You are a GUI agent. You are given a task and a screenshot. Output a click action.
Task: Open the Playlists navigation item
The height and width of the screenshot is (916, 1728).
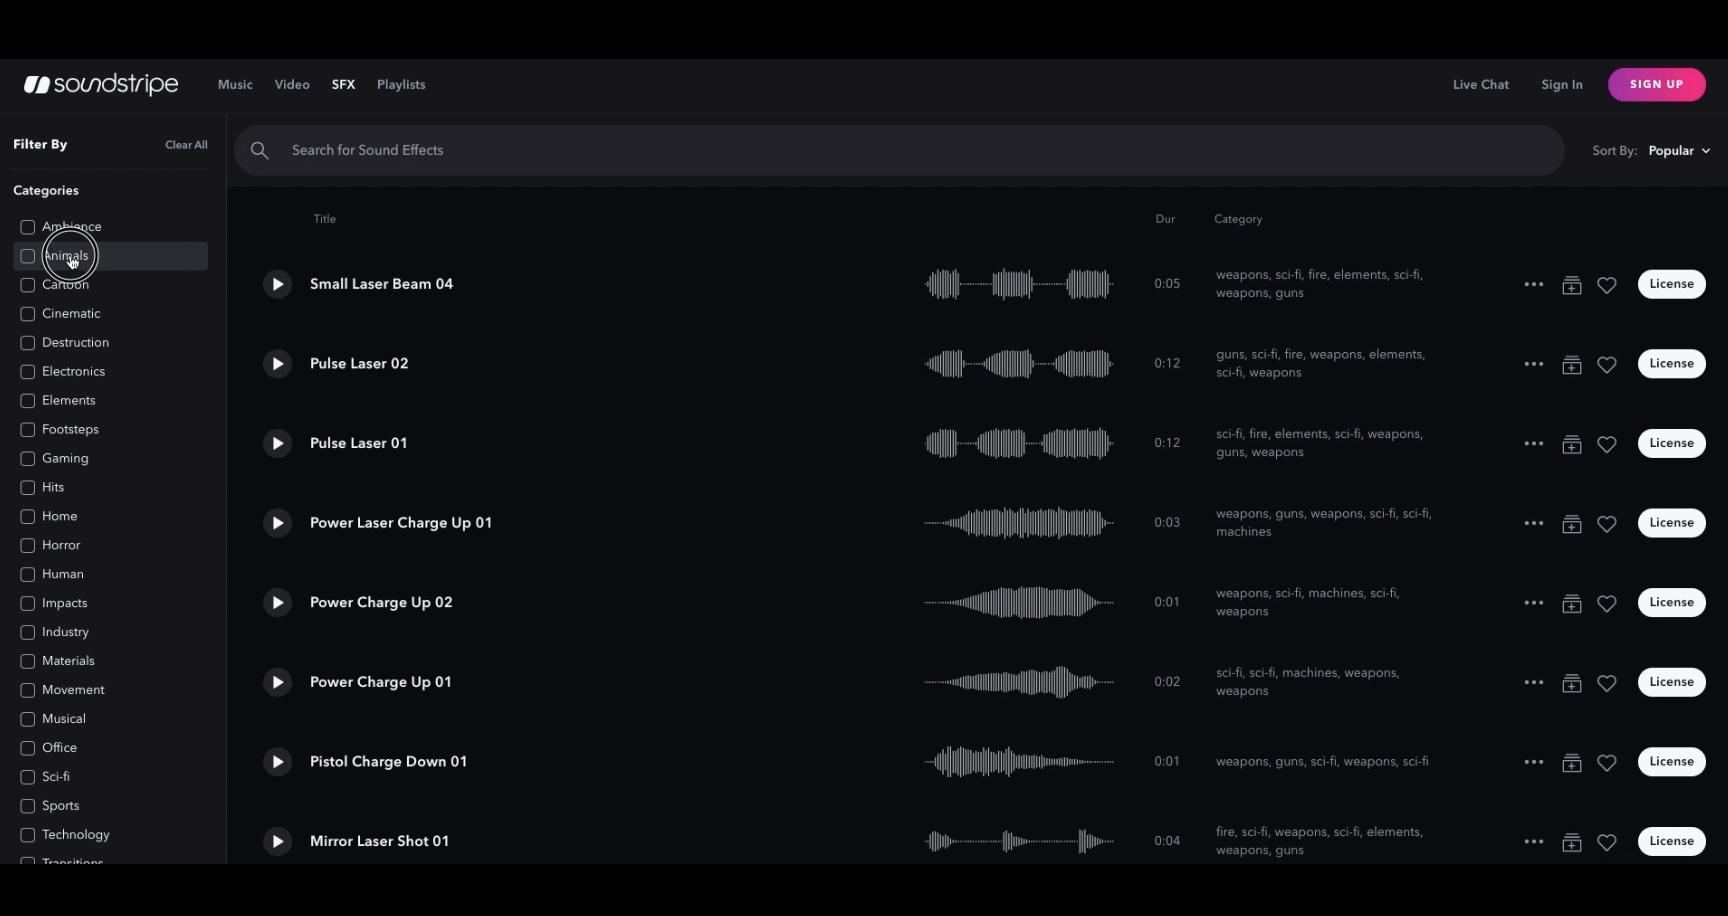point(401,85)
